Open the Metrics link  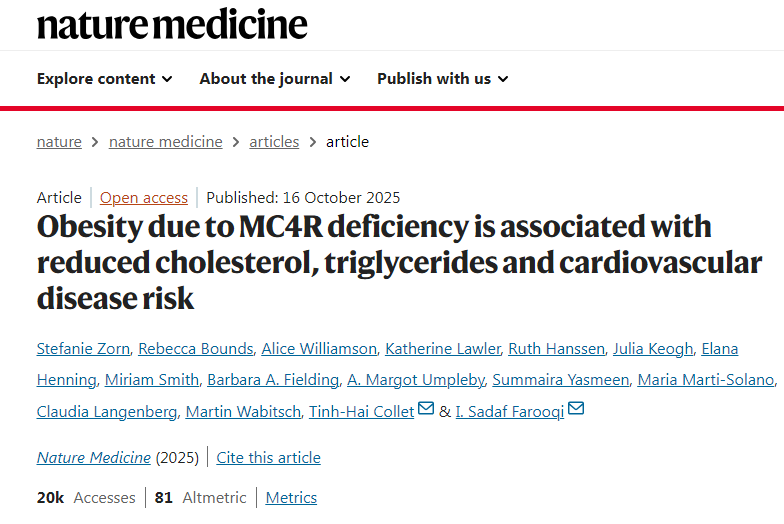point(291,498)
